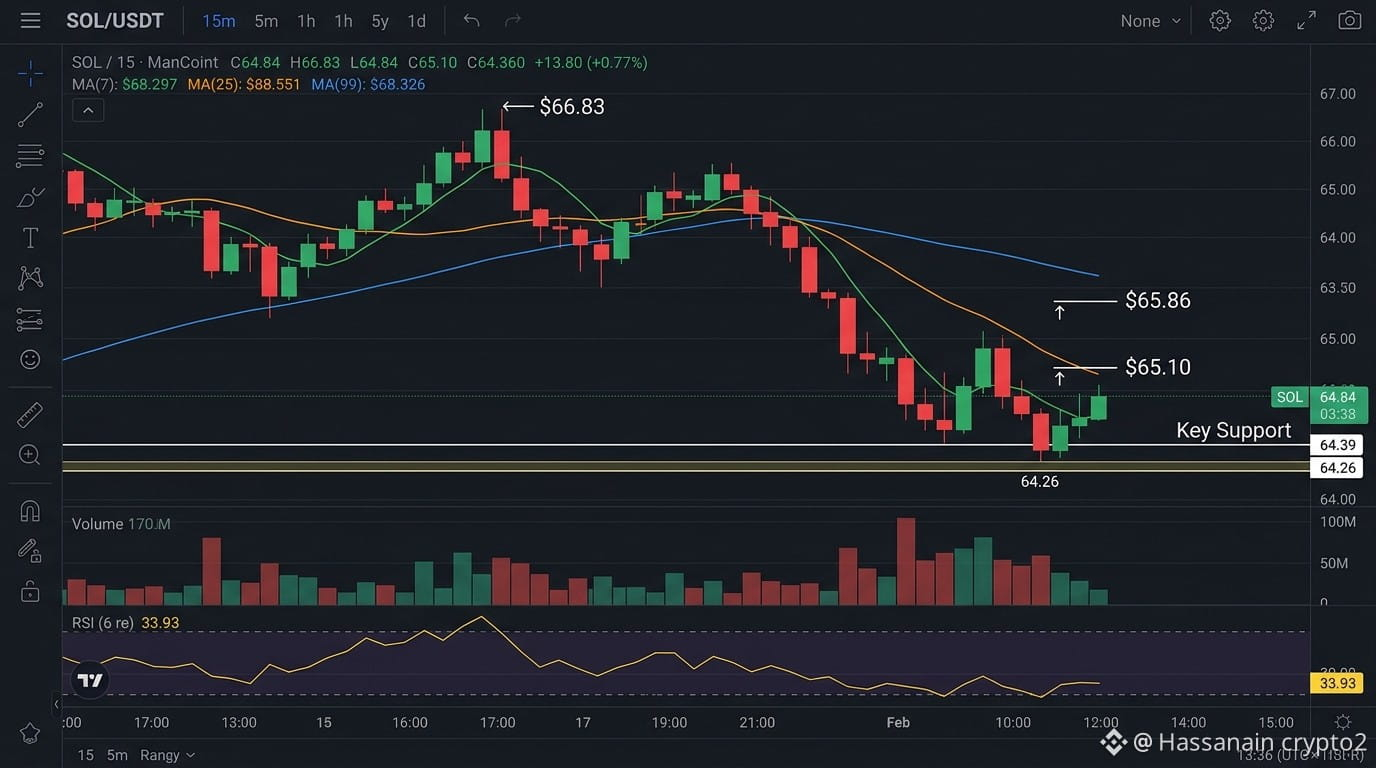Open the emoji sticker tool
Image resolution: width=1376 pixels, height=768 pixels.
click(30, 359)
